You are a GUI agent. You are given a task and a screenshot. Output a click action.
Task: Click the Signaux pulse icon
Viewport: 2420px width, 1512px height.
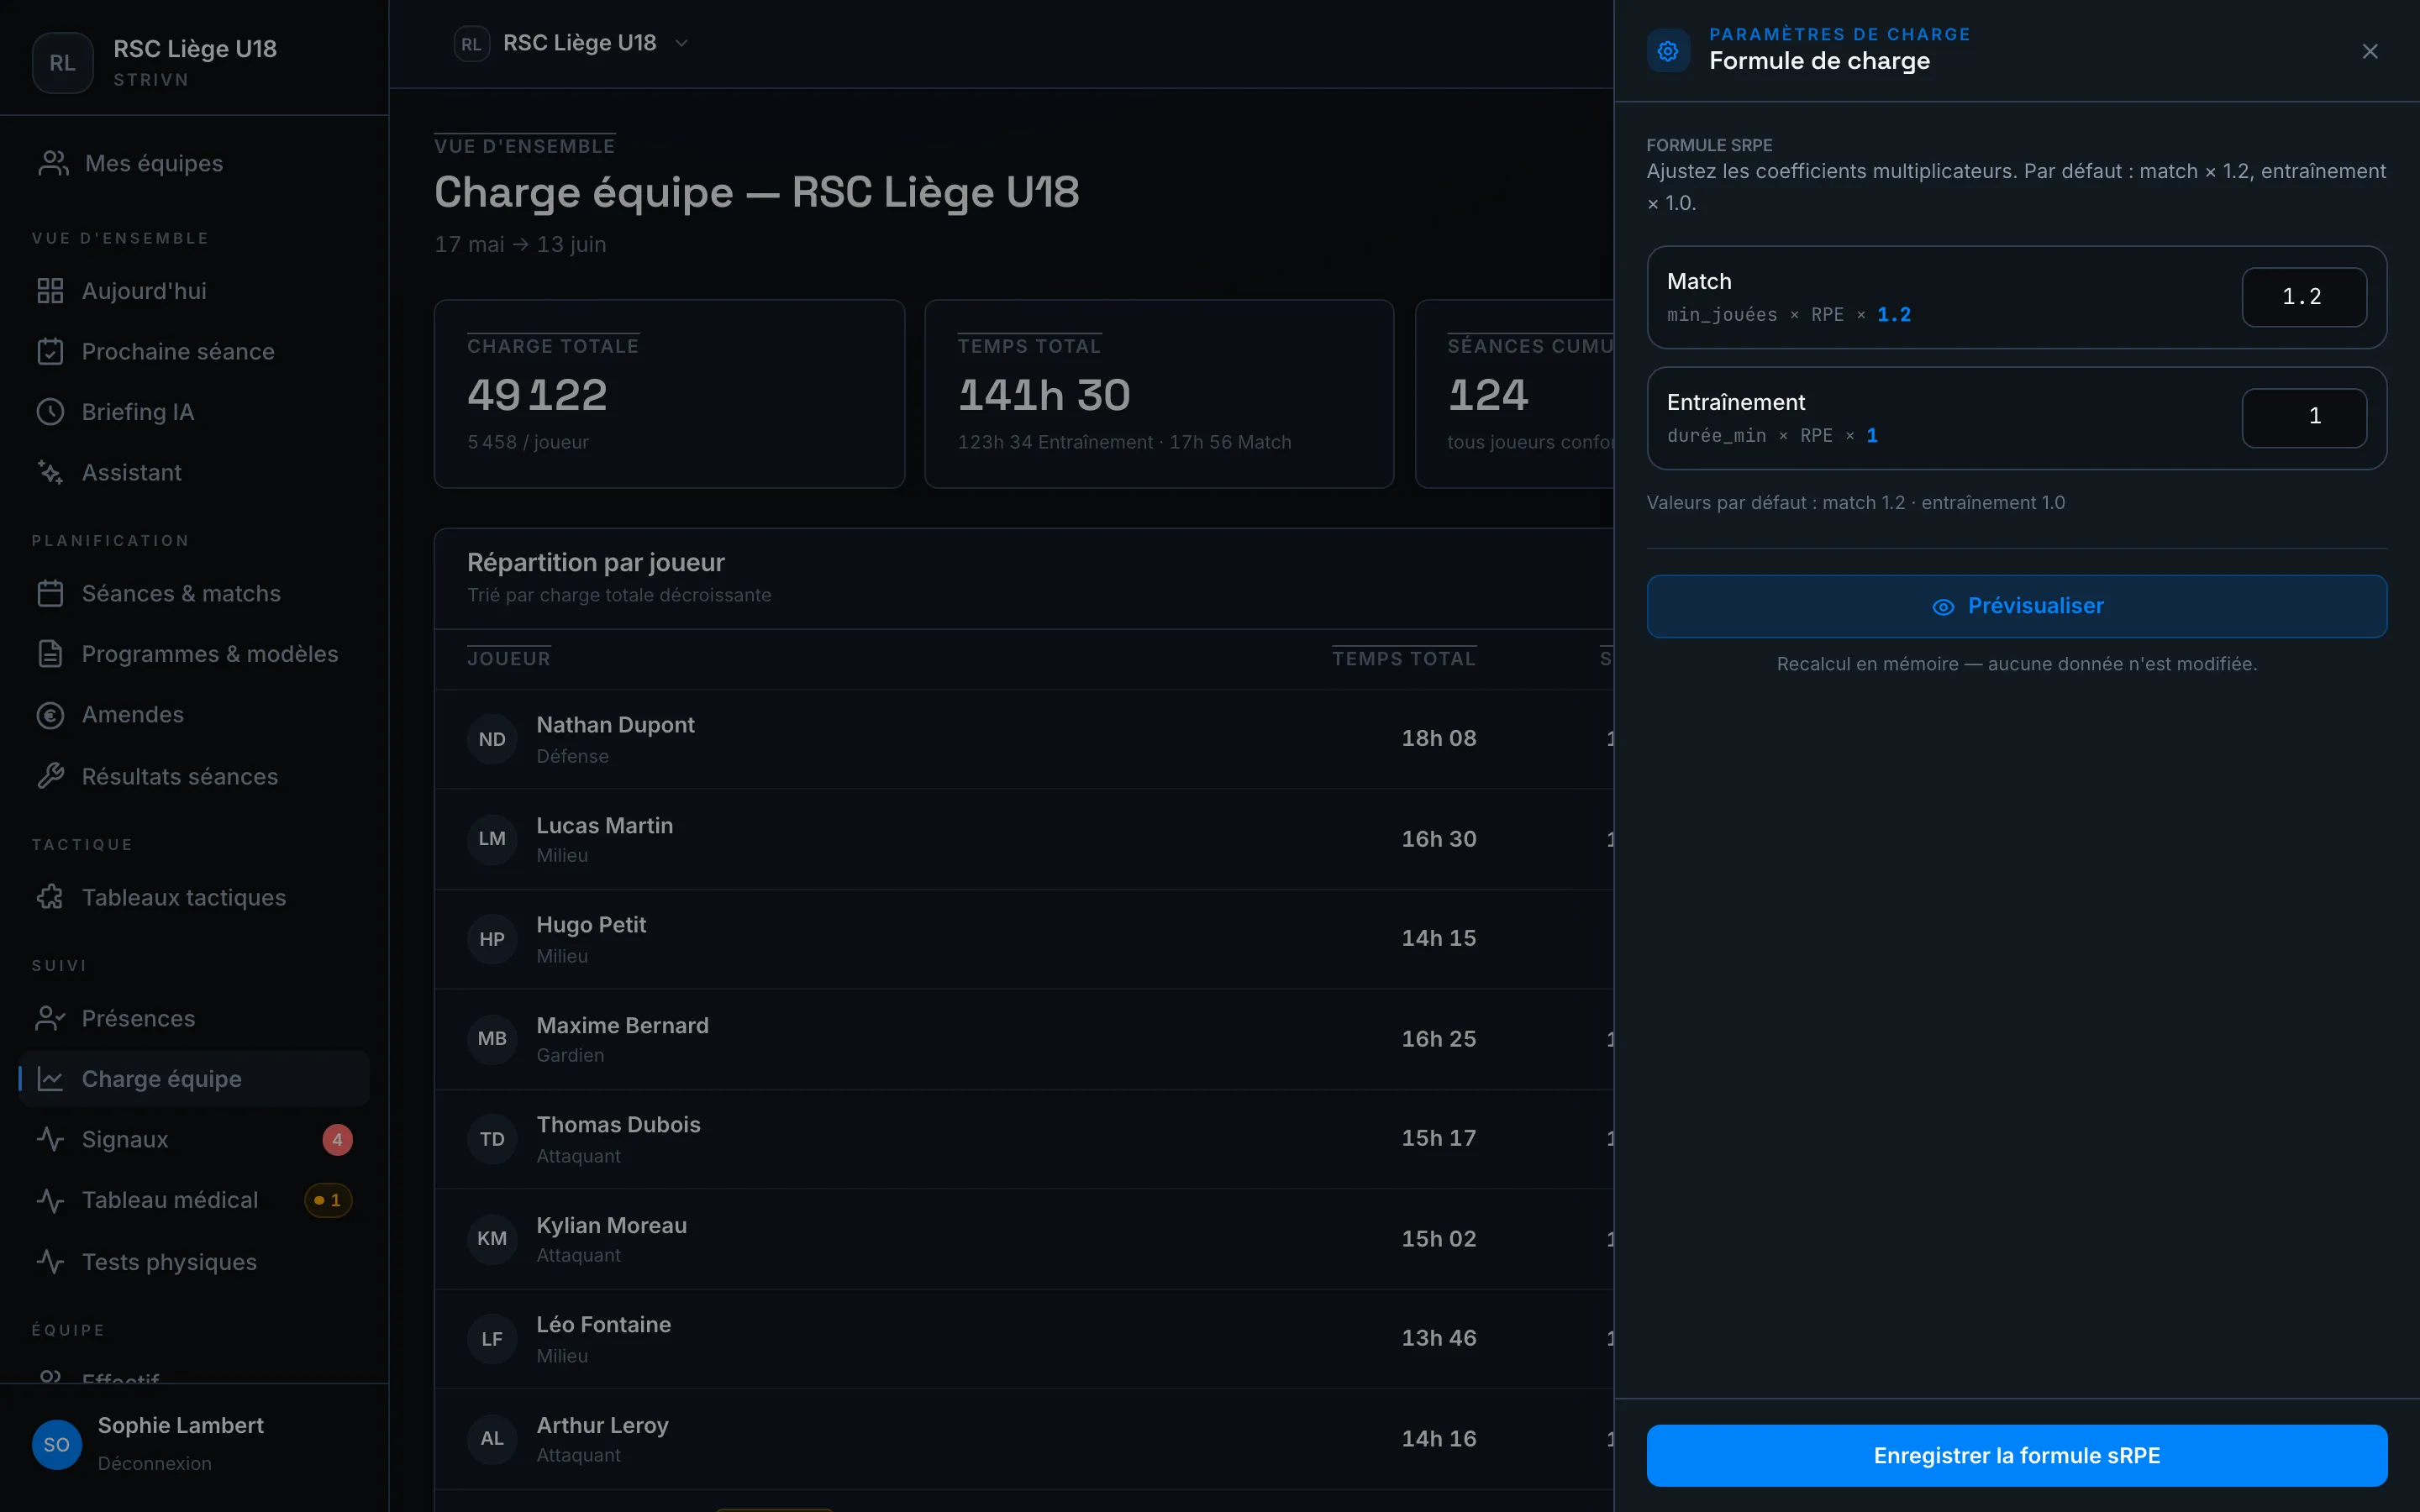coord(50,1139)
